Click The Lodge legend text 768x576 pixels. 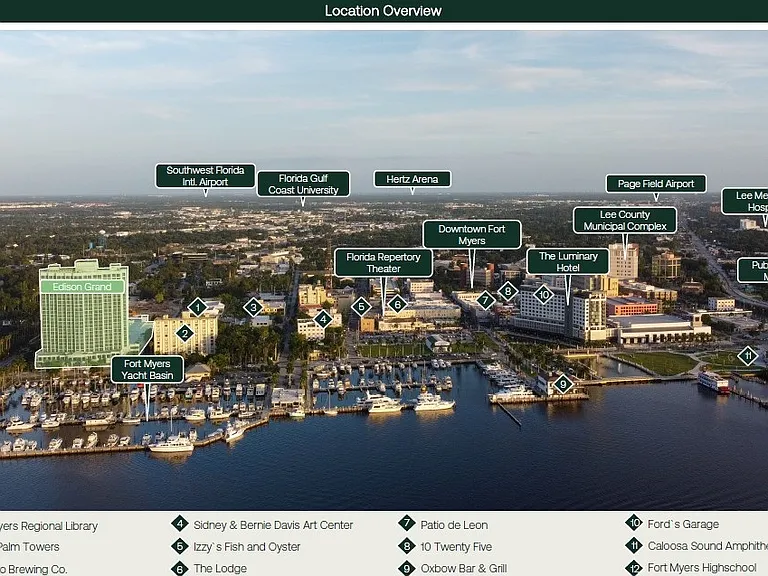220,568
